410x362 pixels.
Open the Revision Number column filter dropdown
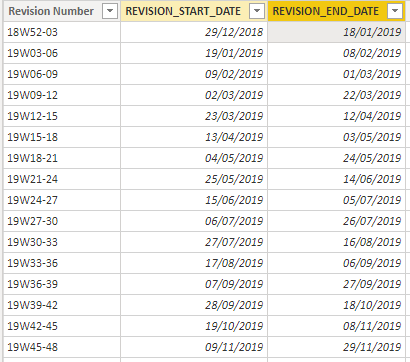(x=110, y=11)
